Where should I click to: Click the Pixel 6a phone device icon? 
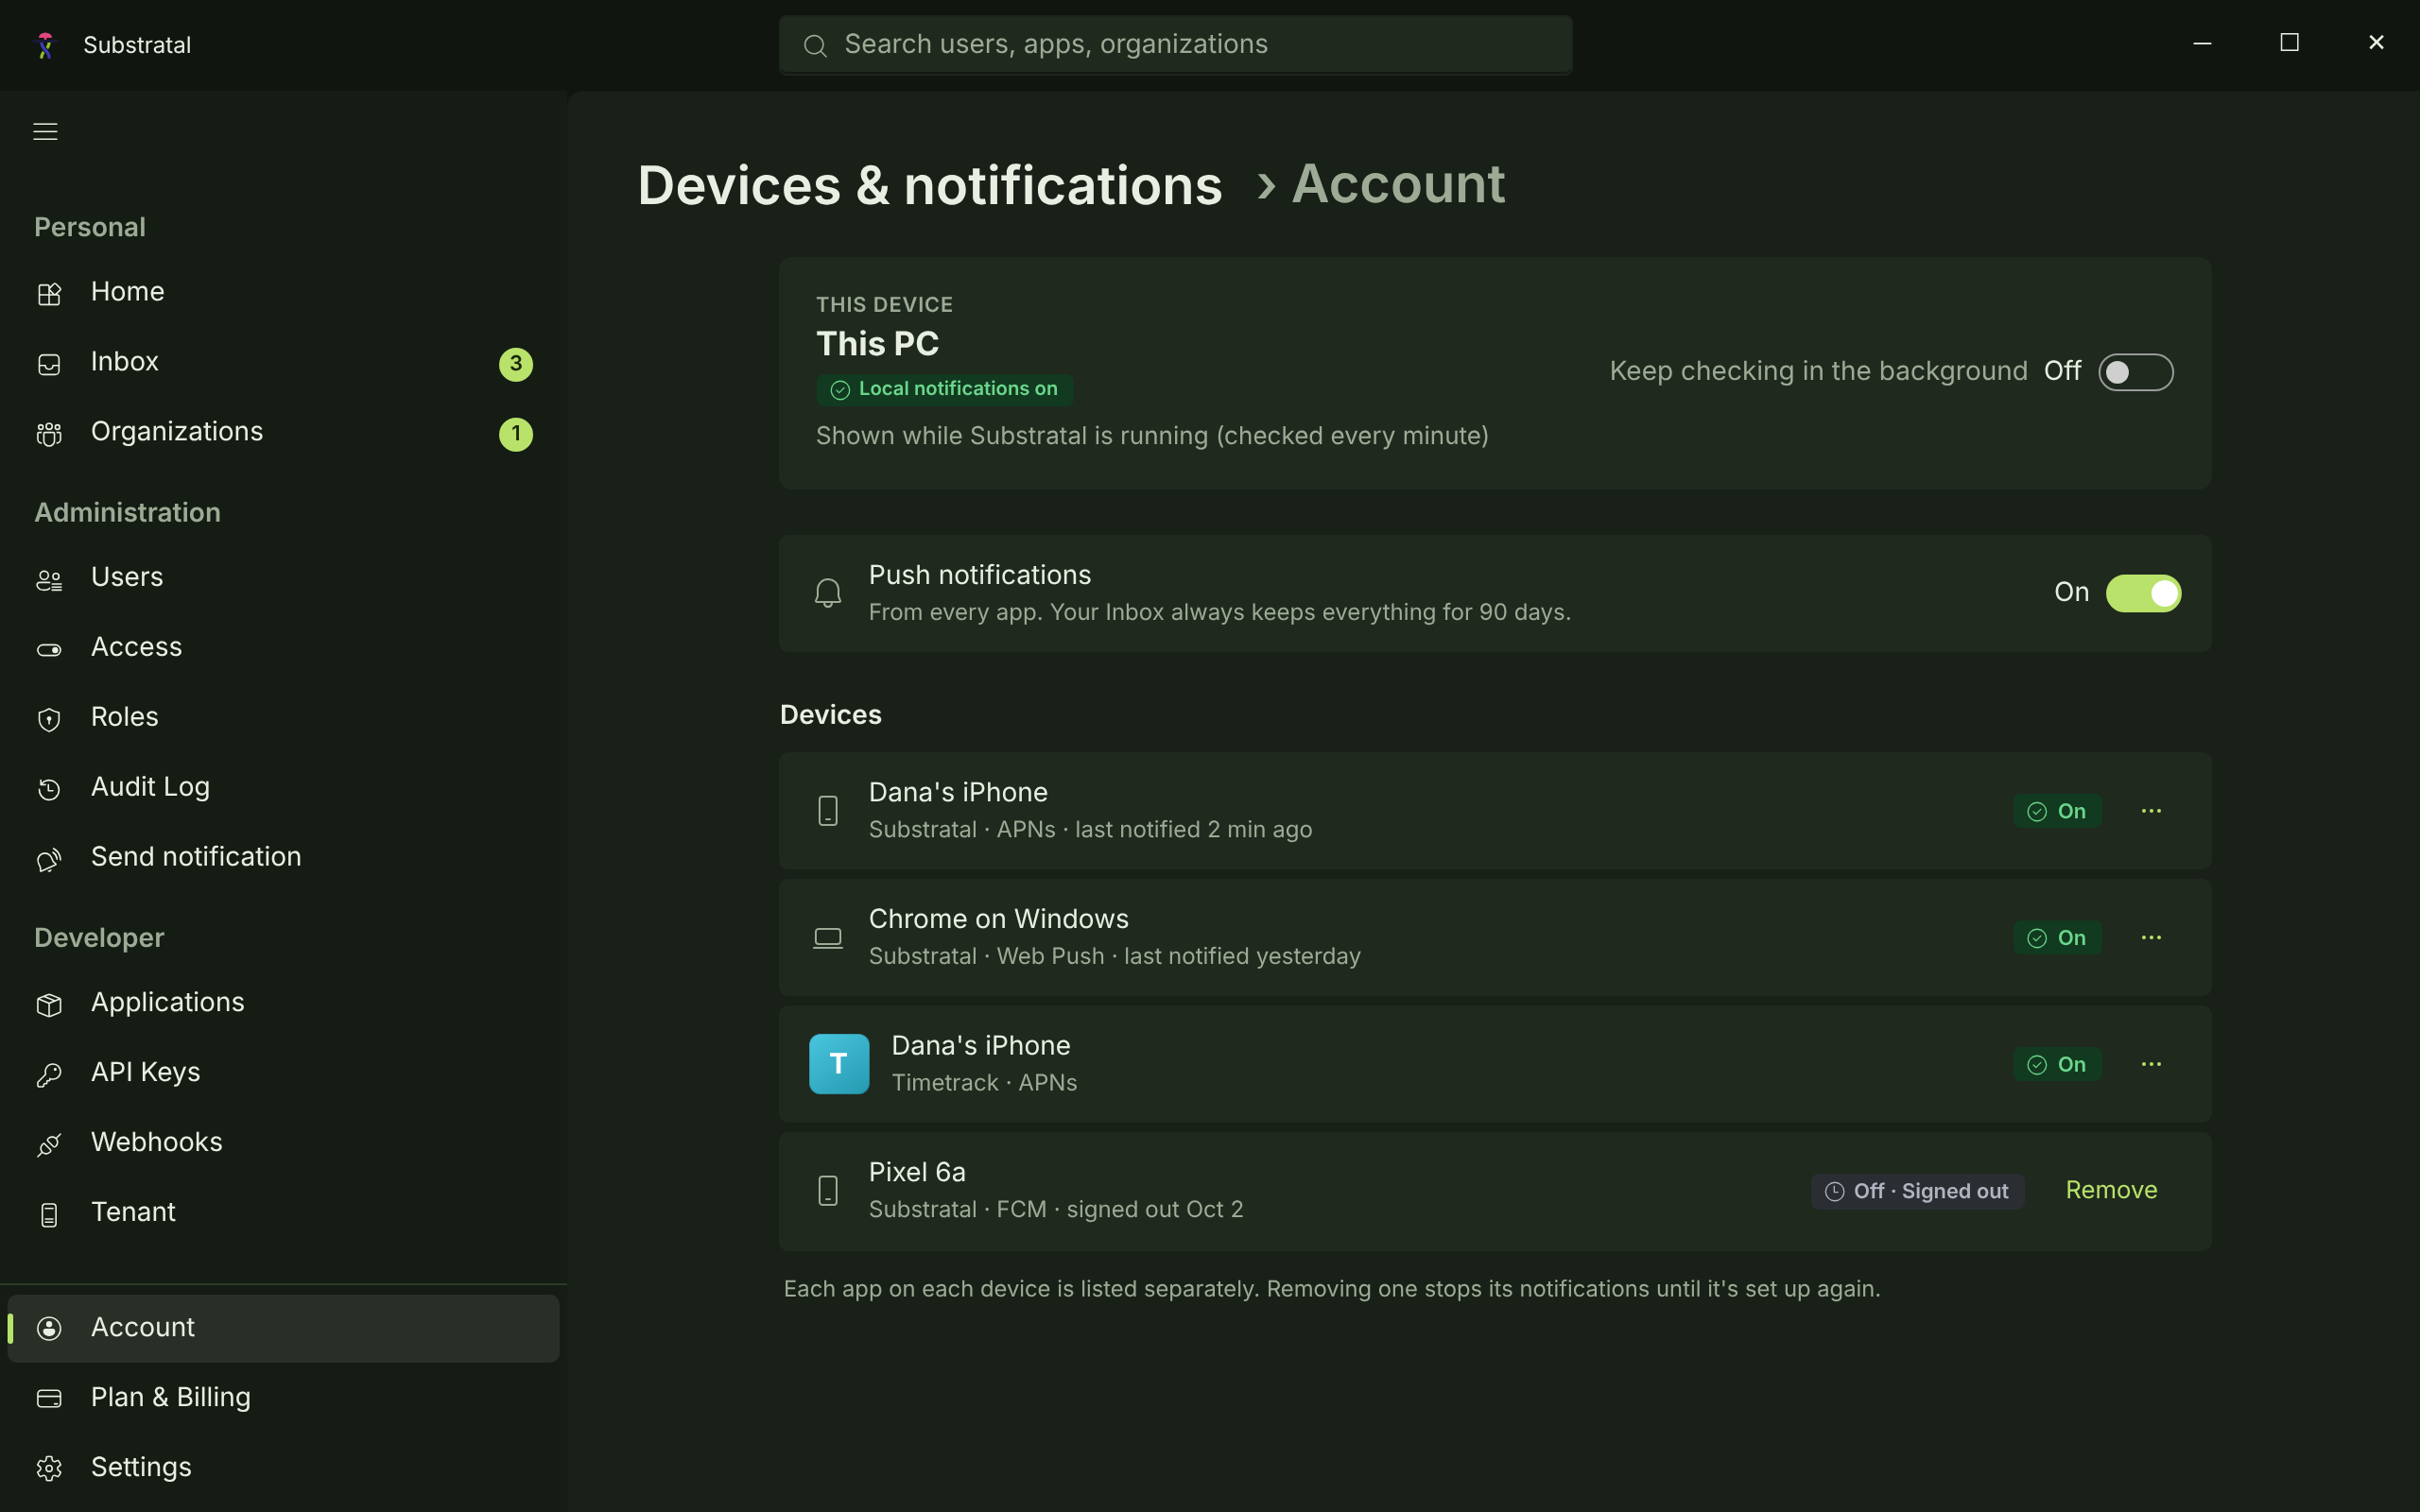click(x=828, y=1191)
